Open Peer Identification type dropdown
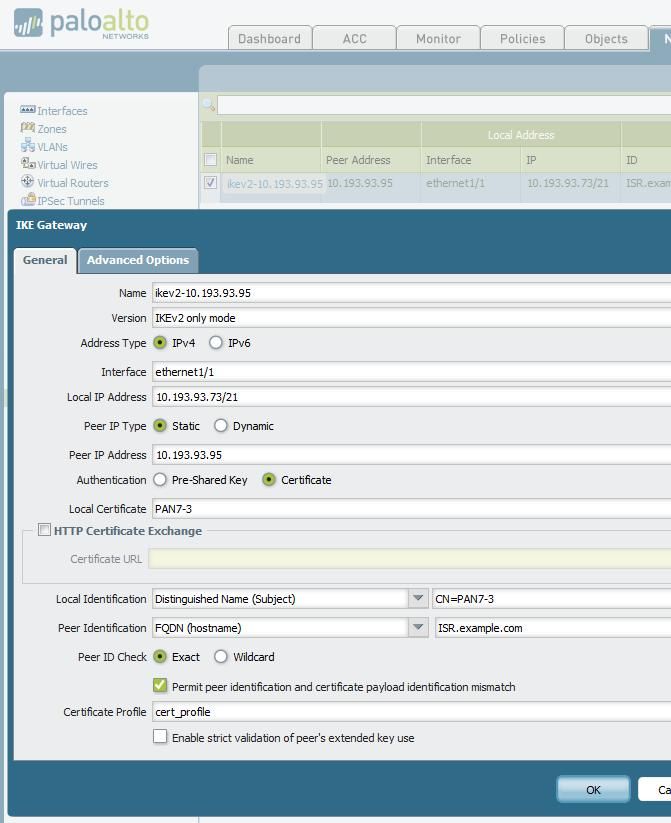This screenshot has height=823, width=671. coord(418,628)
